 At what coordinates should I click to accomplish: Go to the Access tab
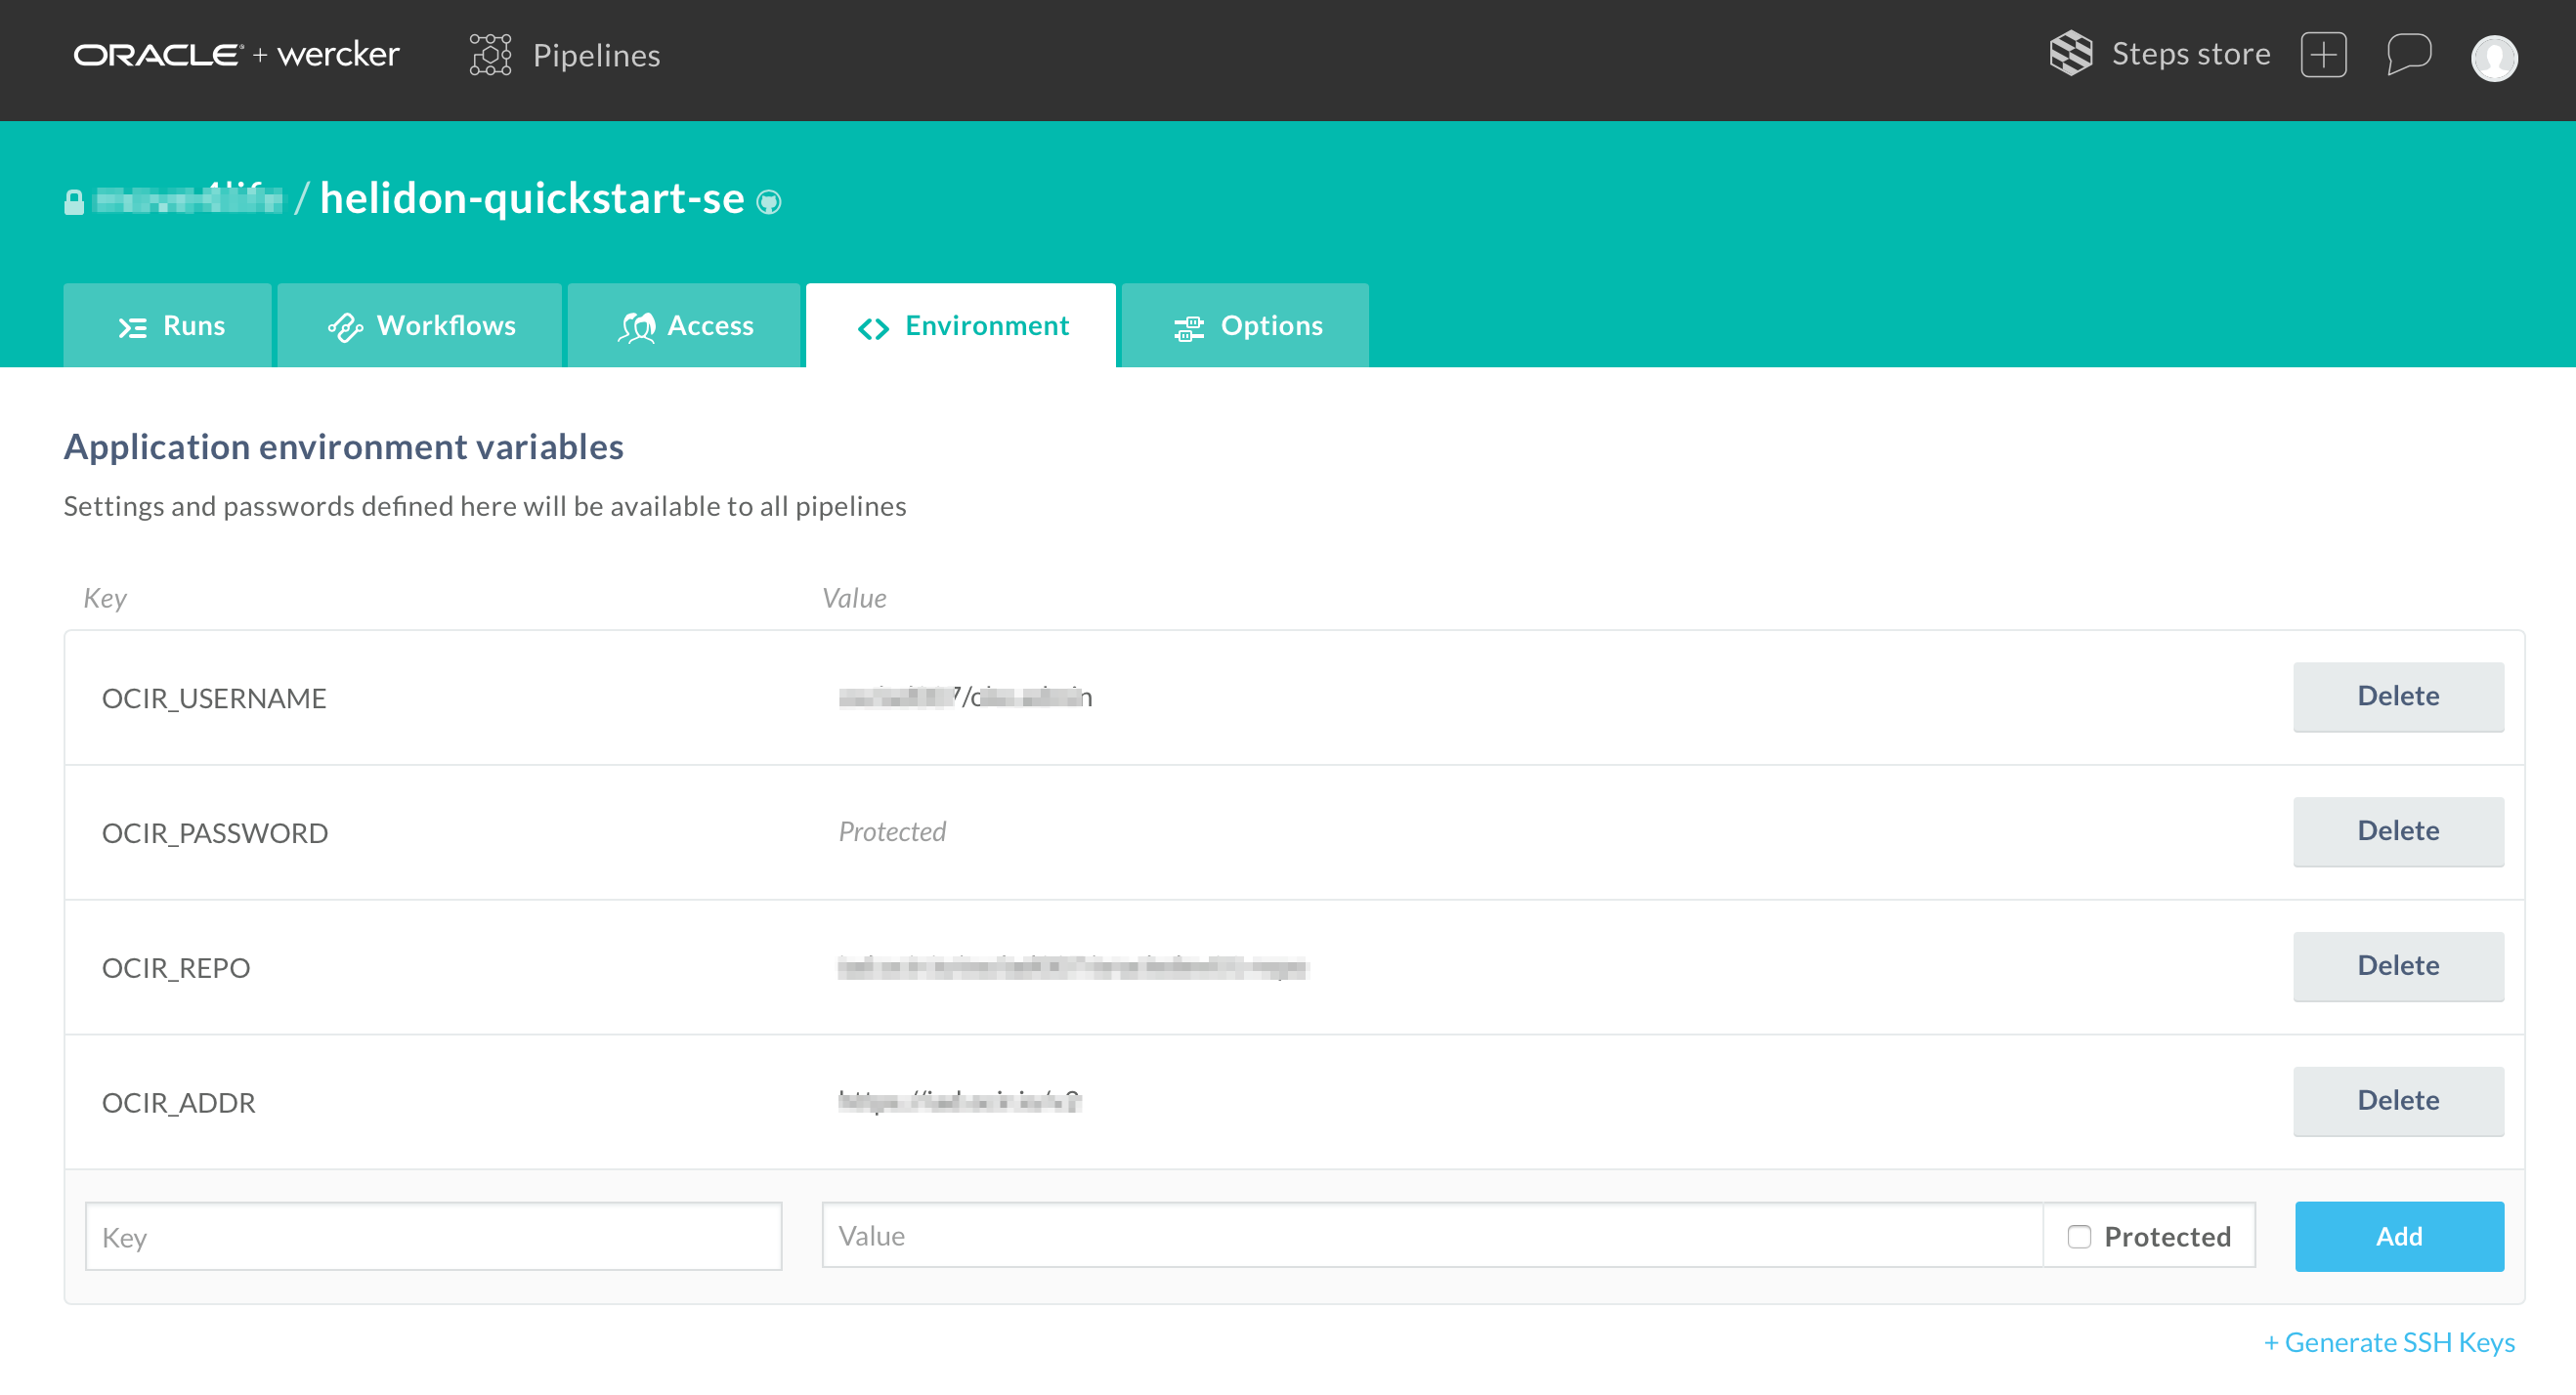[x=685, y=326]
